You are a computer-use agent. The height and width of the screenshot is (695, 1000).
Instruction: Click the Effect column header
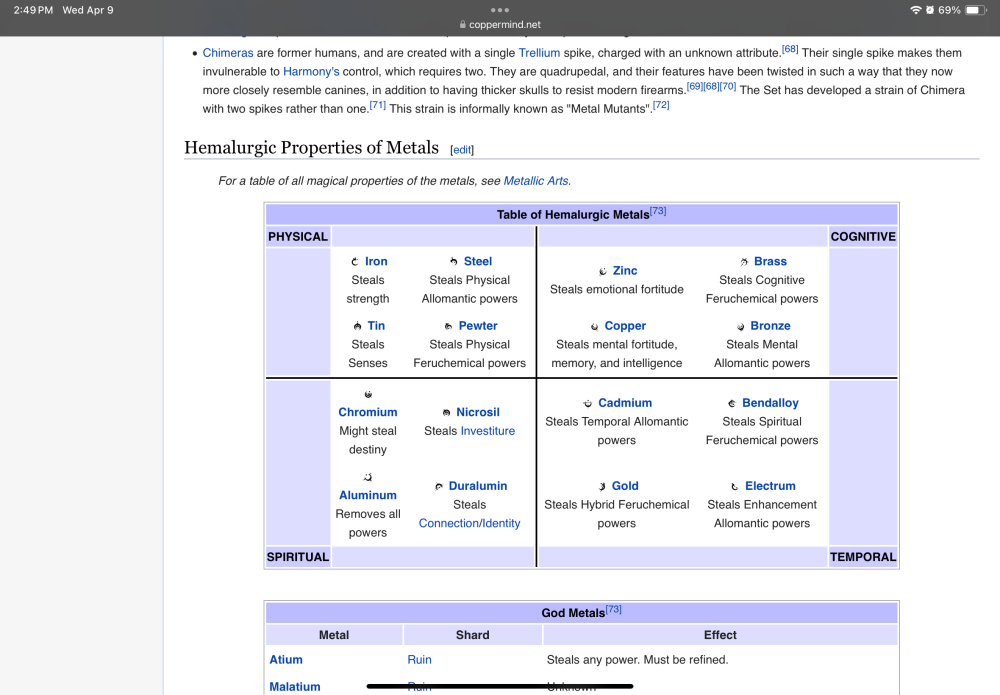pos(720,635)
